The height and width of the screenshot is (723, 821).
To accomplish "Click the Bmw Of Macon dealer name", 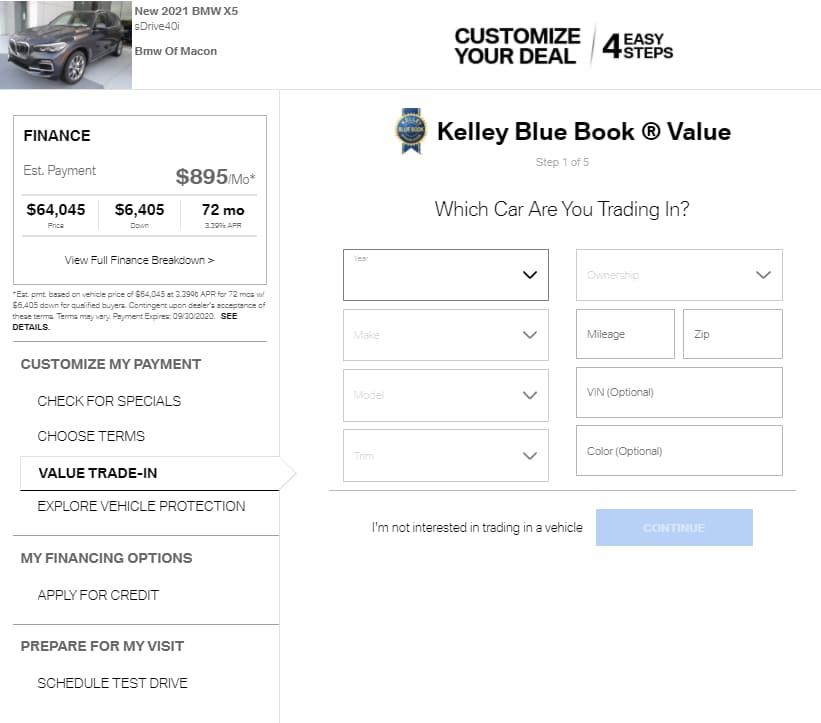I will pos(175,51).
